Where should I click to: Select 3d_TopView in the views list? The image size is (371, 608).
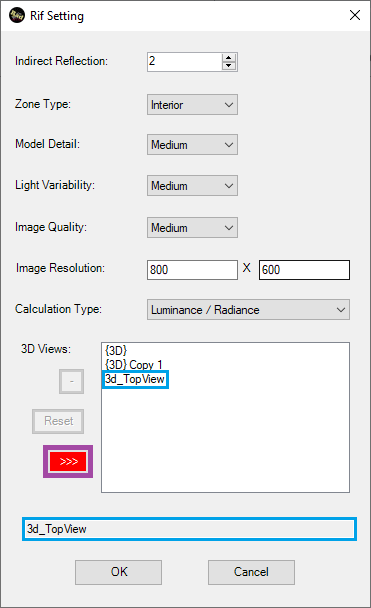(x=135, y=379)
